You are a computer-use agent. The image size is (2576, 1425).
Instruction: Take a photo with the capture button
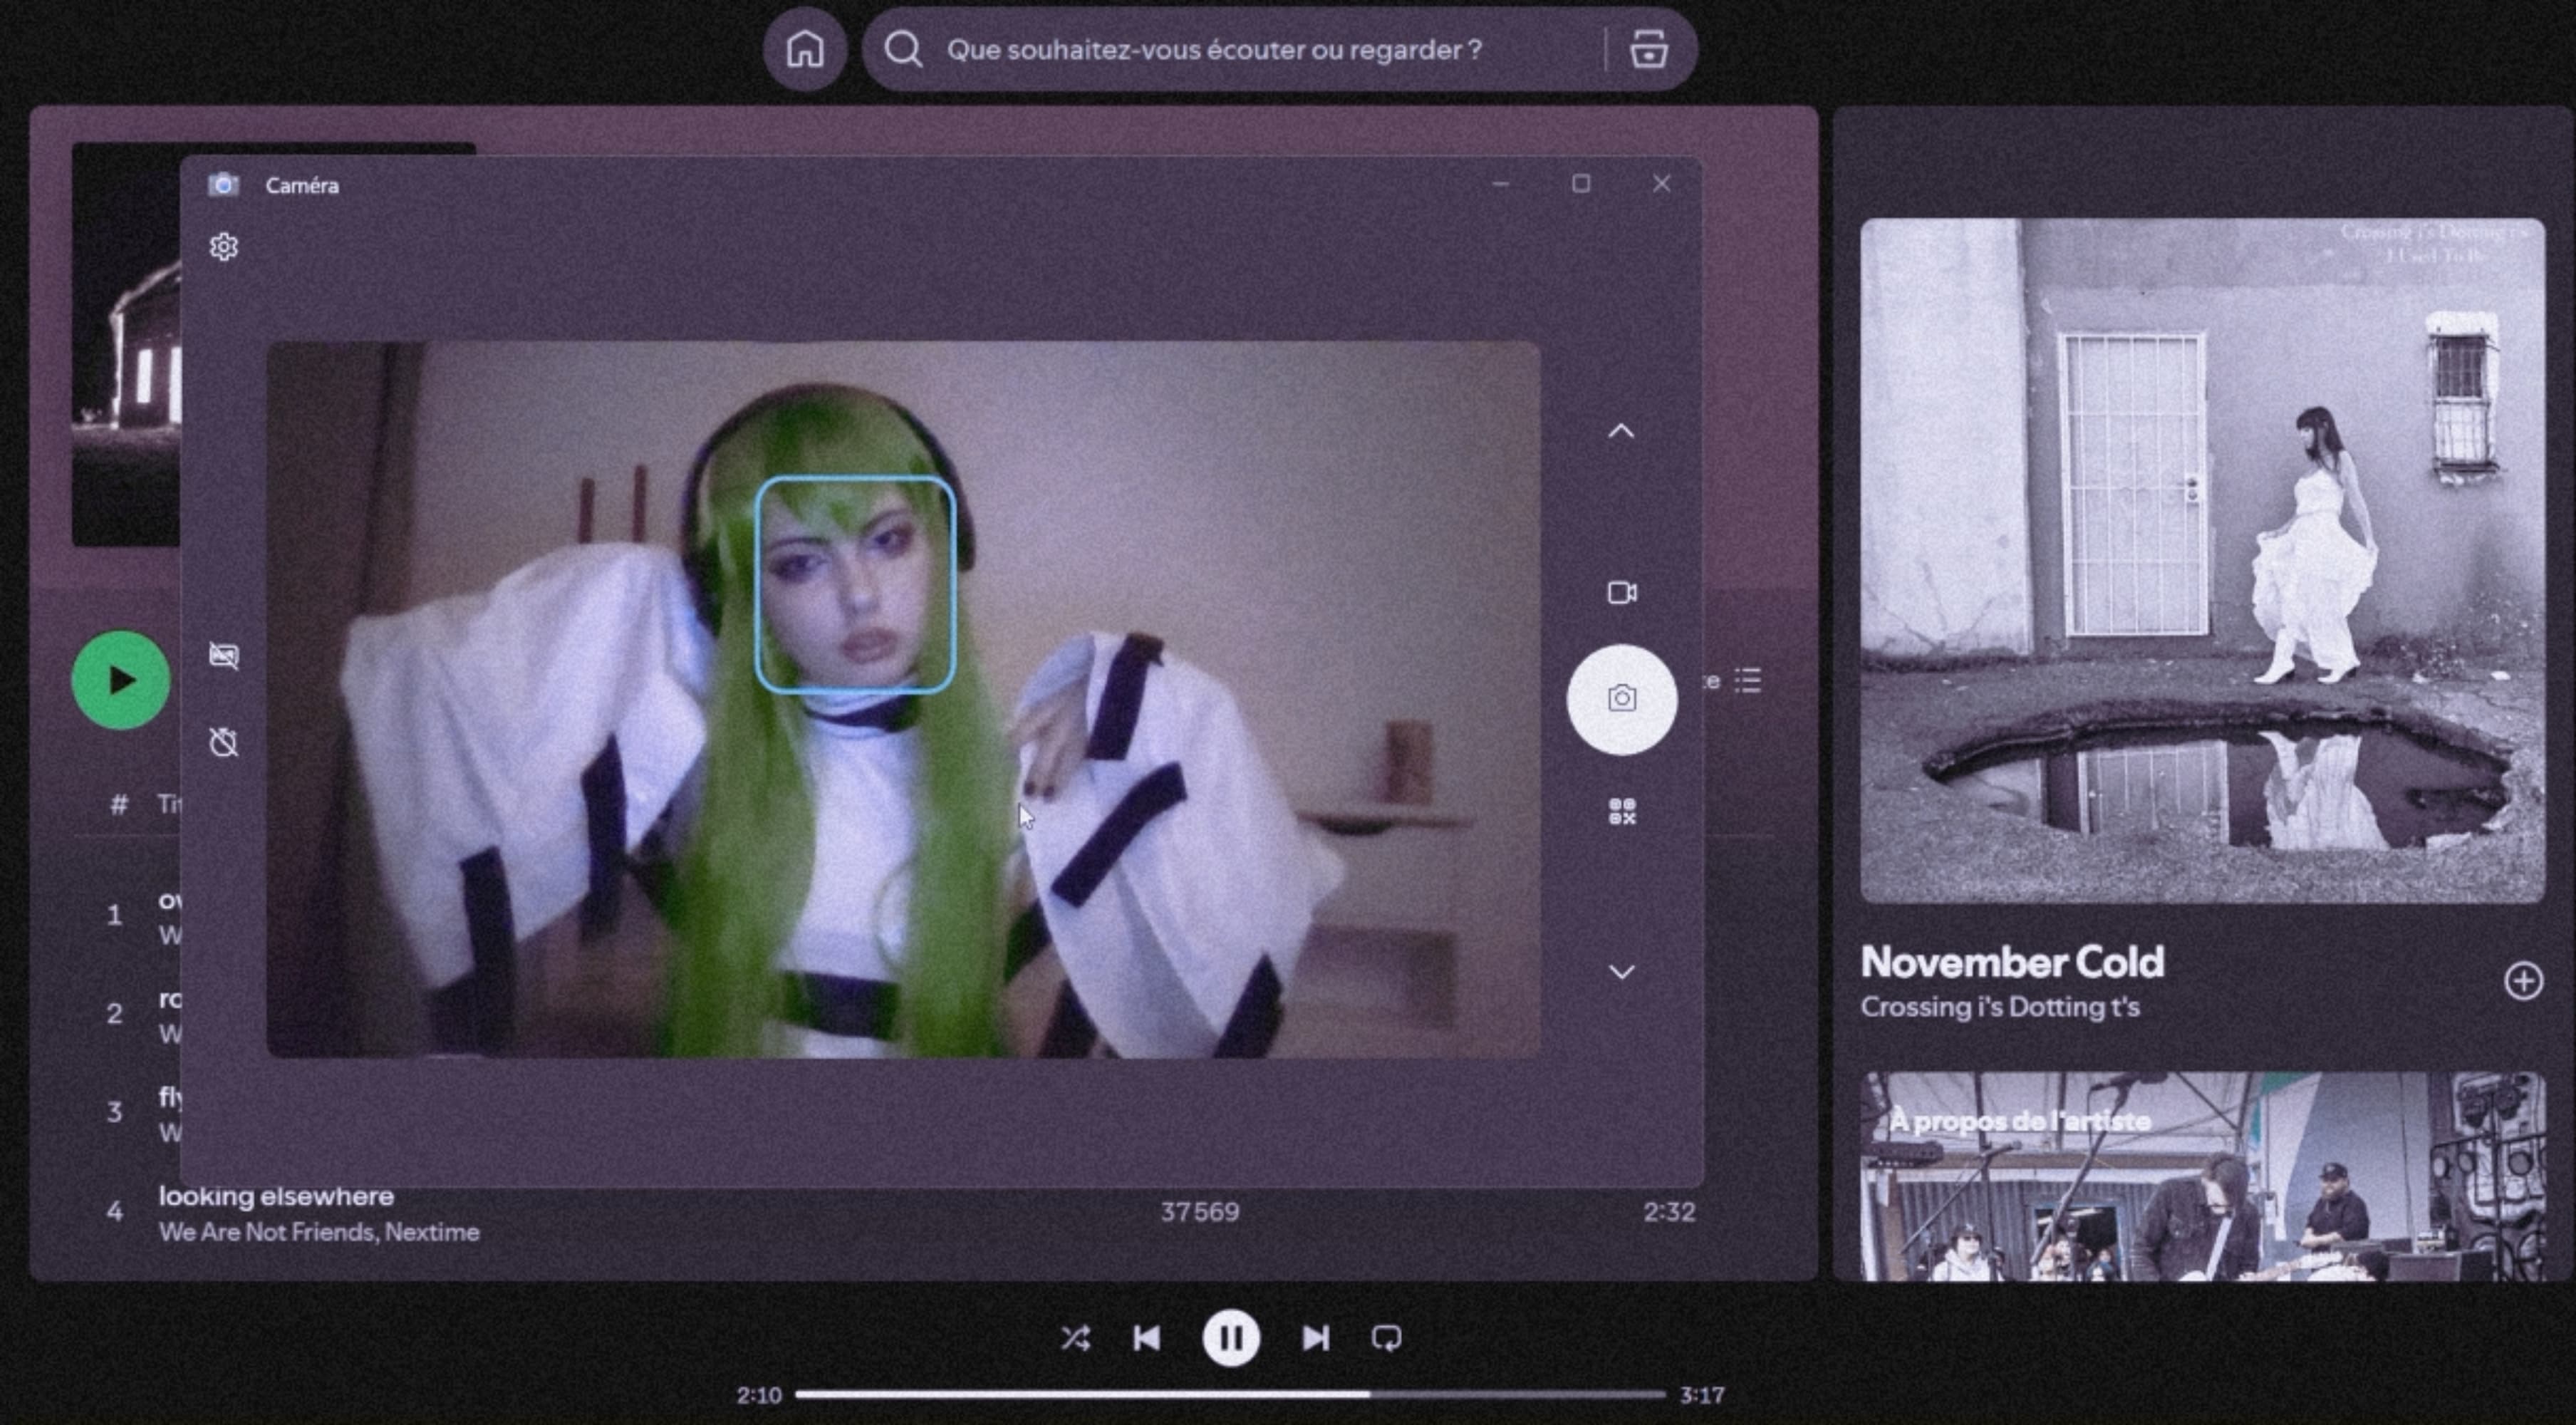pyautogui.click(x=1621, y=700)
